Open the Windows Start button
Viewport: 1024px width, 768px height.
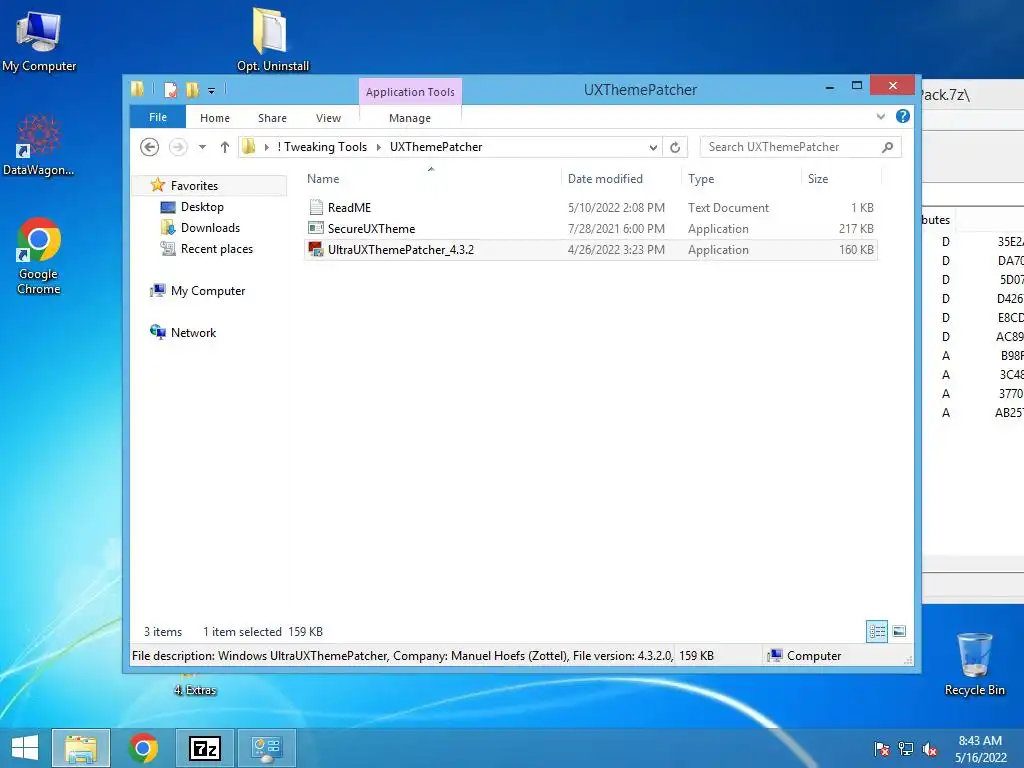pos(25,748)
